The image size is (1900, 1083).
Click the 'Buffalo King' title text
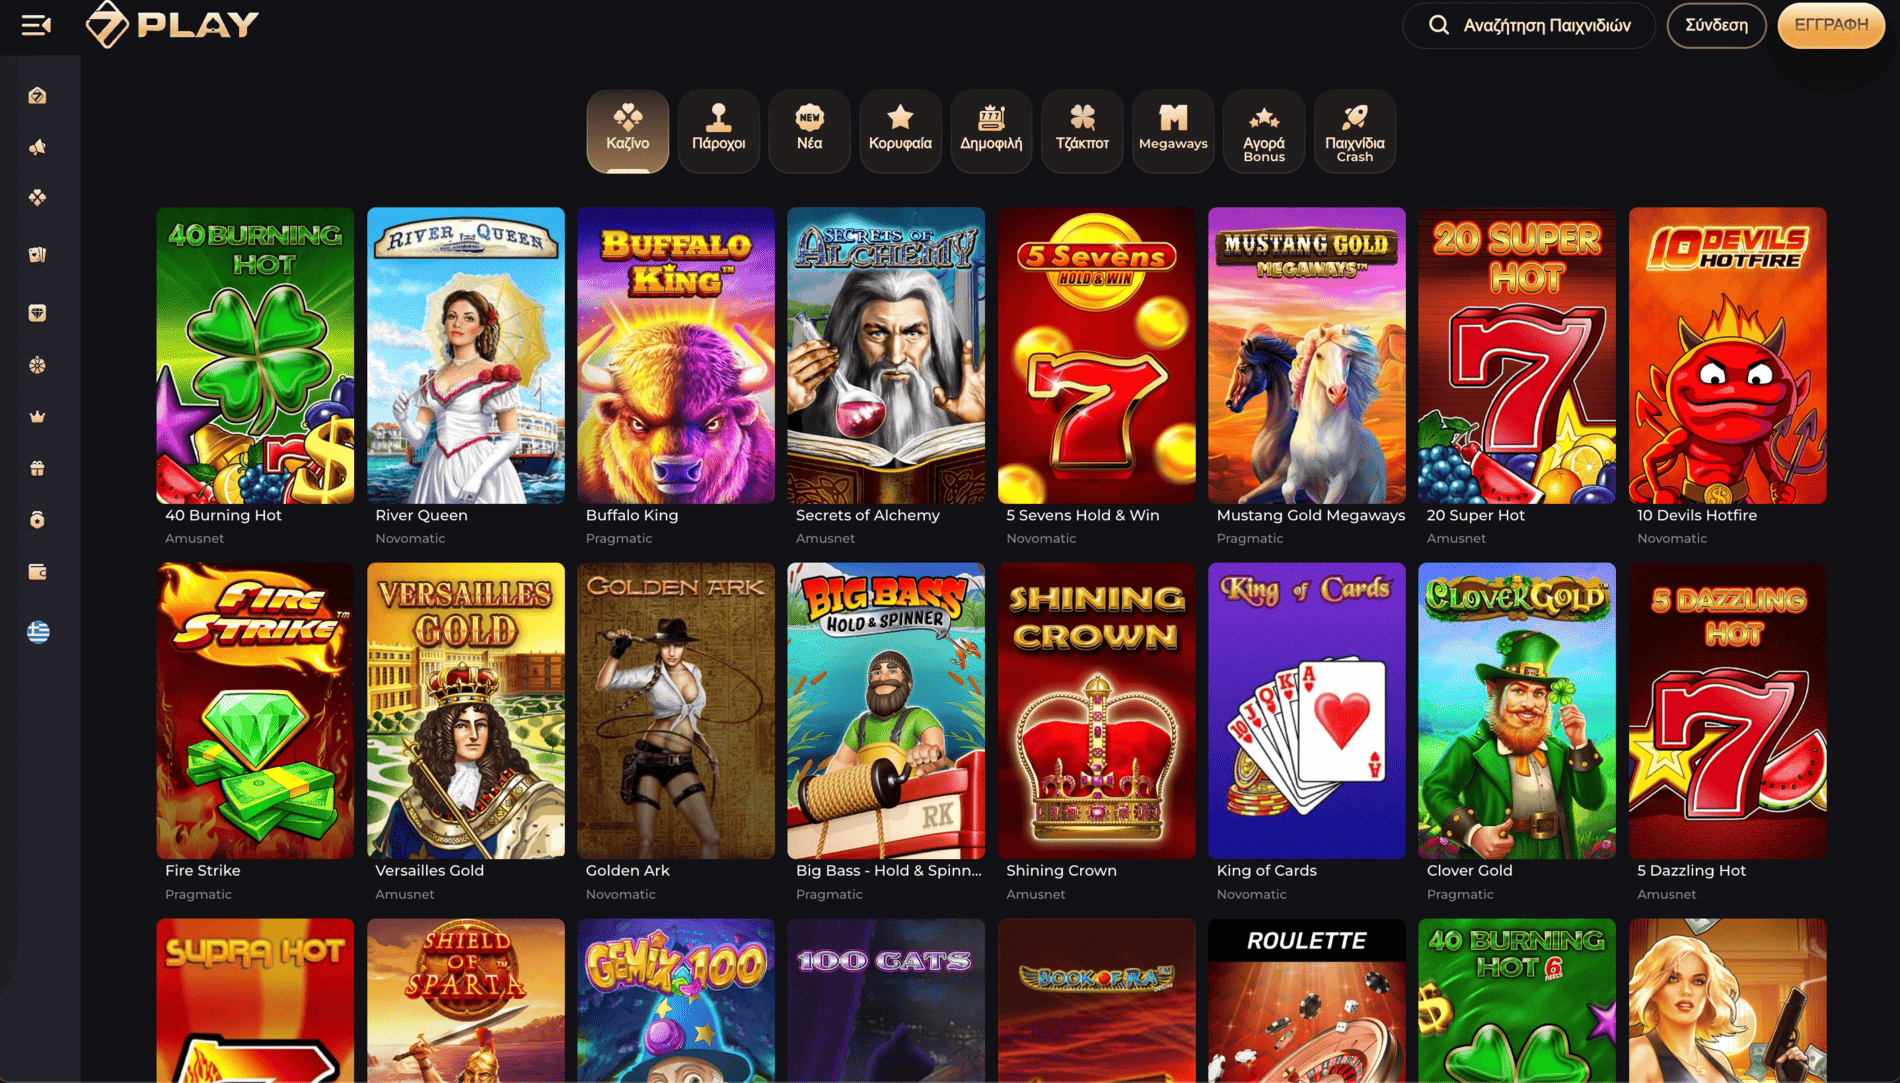click(632, 515)
